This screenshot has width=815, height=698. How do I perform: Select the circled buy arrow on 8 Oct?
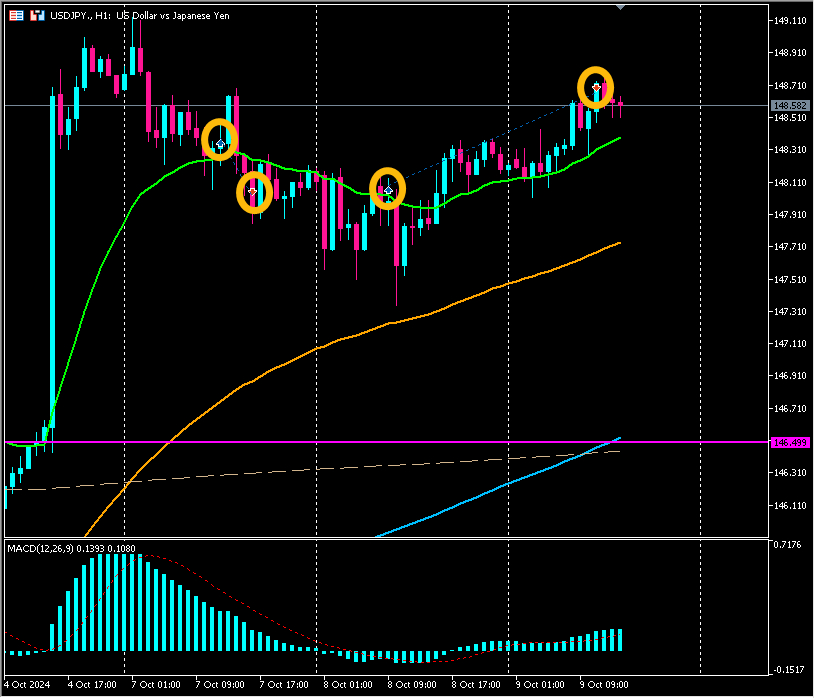click(388, 189)
